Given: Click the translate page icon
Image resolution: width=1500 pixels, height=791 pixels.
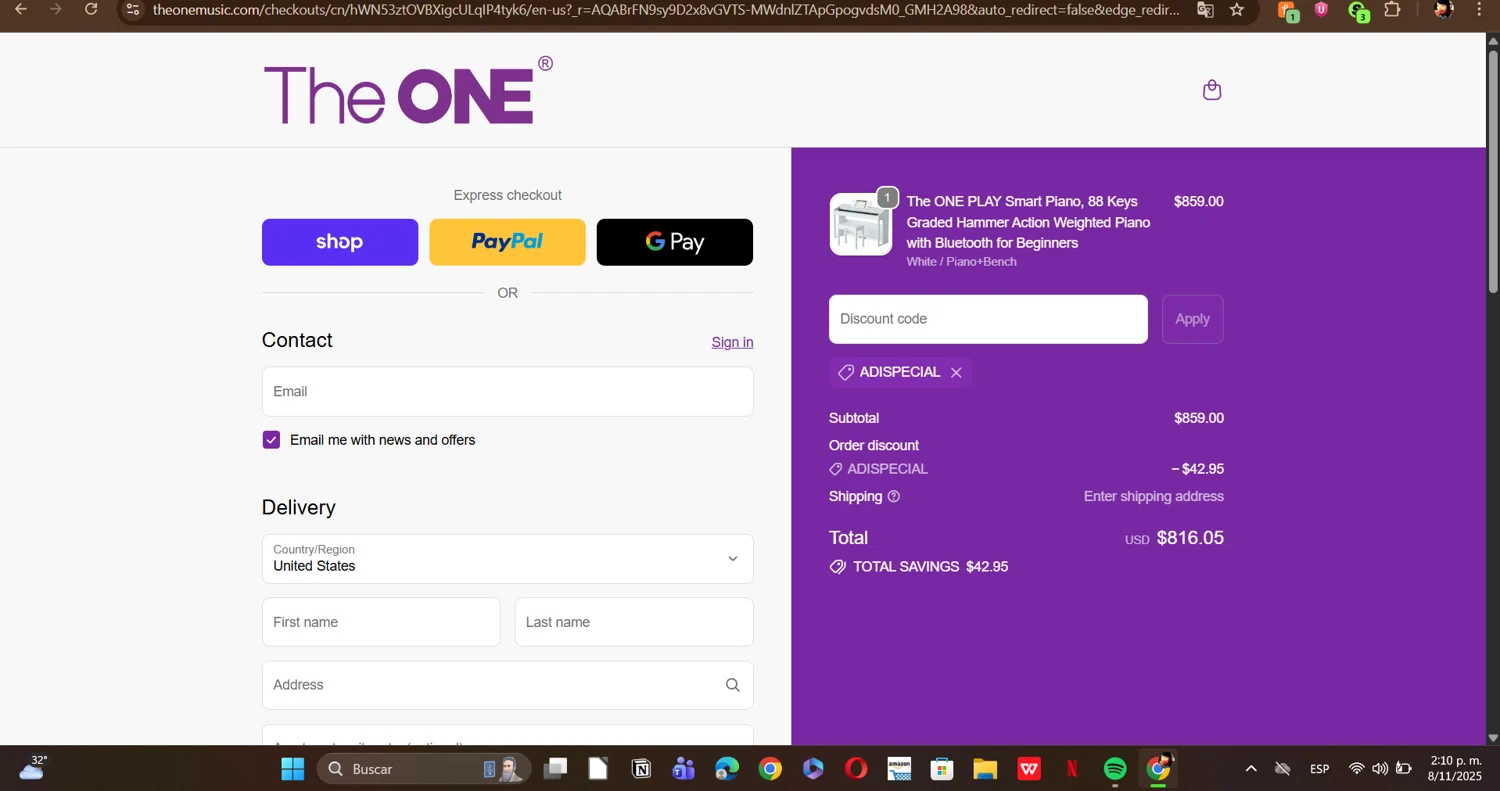Looking at the screenshot, I should coord(1206,10).
